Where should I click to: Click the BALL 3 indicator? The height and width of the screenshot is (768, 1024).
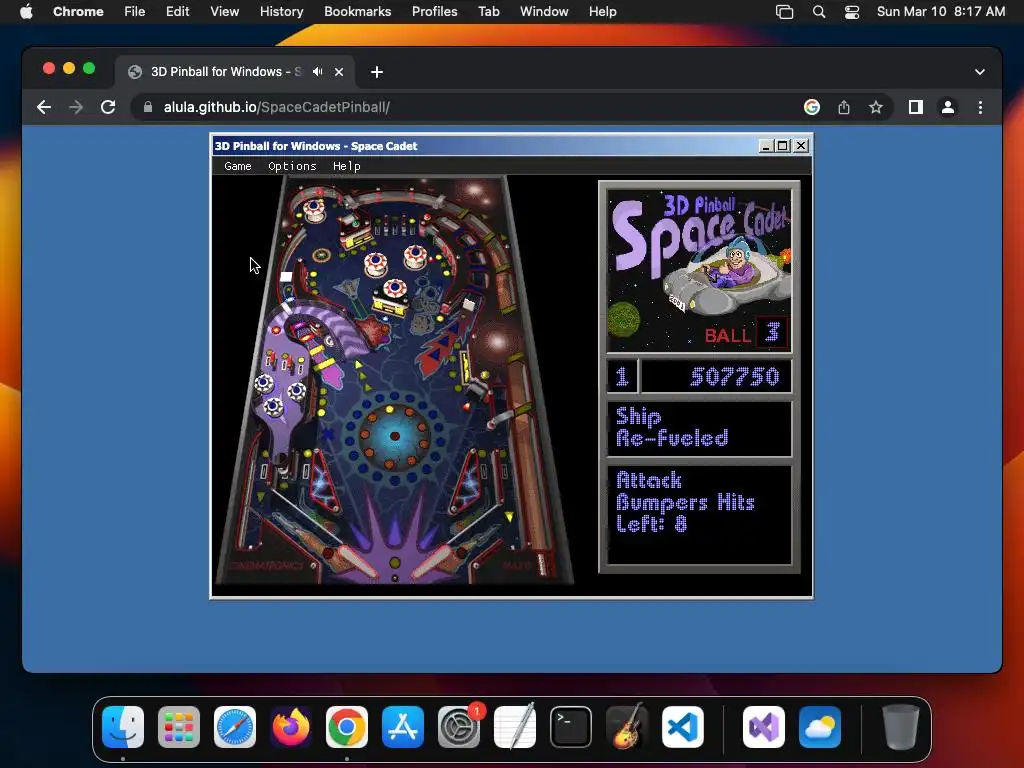745,334
